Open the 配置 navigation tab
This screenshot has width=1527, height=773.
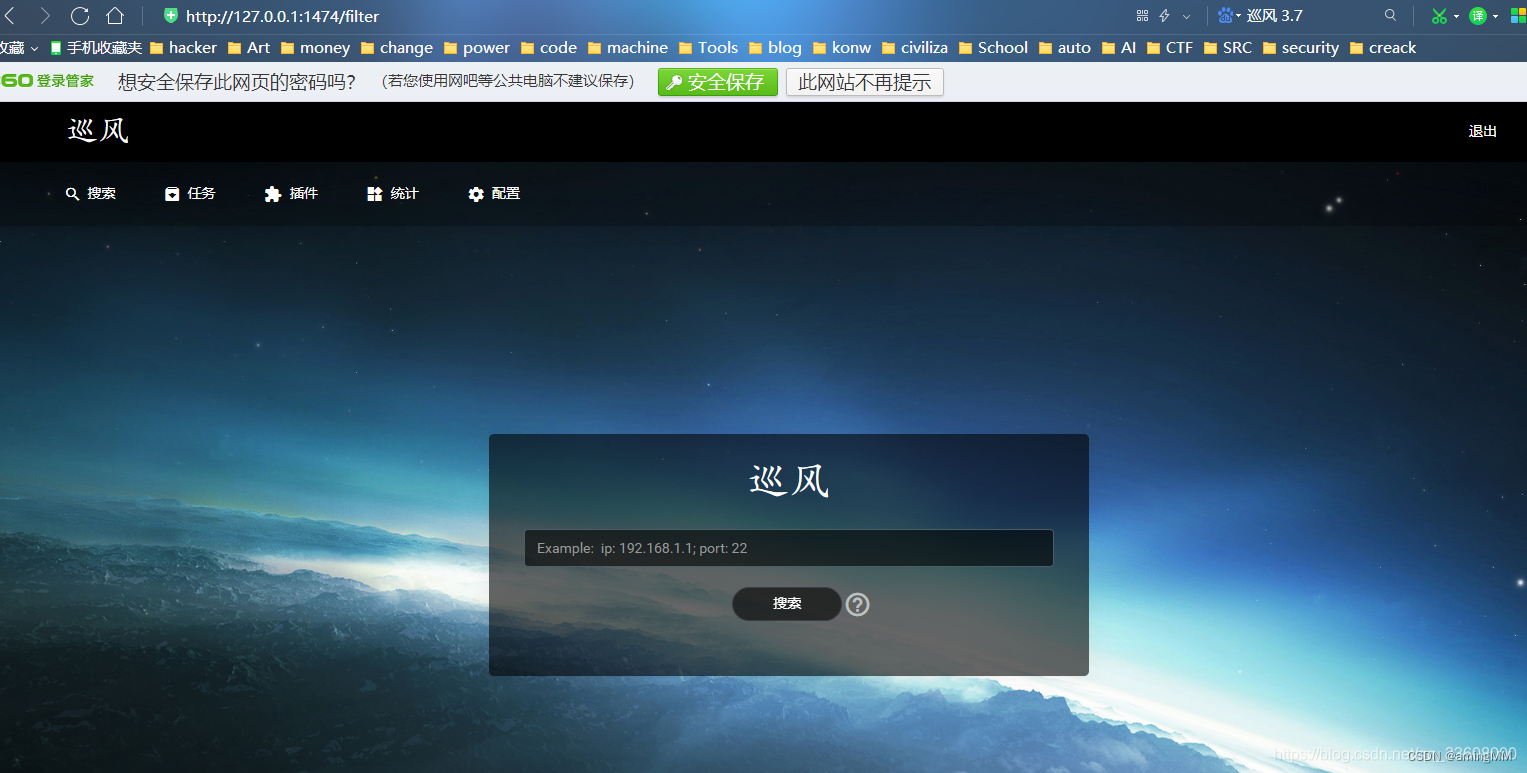coord(494,193)
